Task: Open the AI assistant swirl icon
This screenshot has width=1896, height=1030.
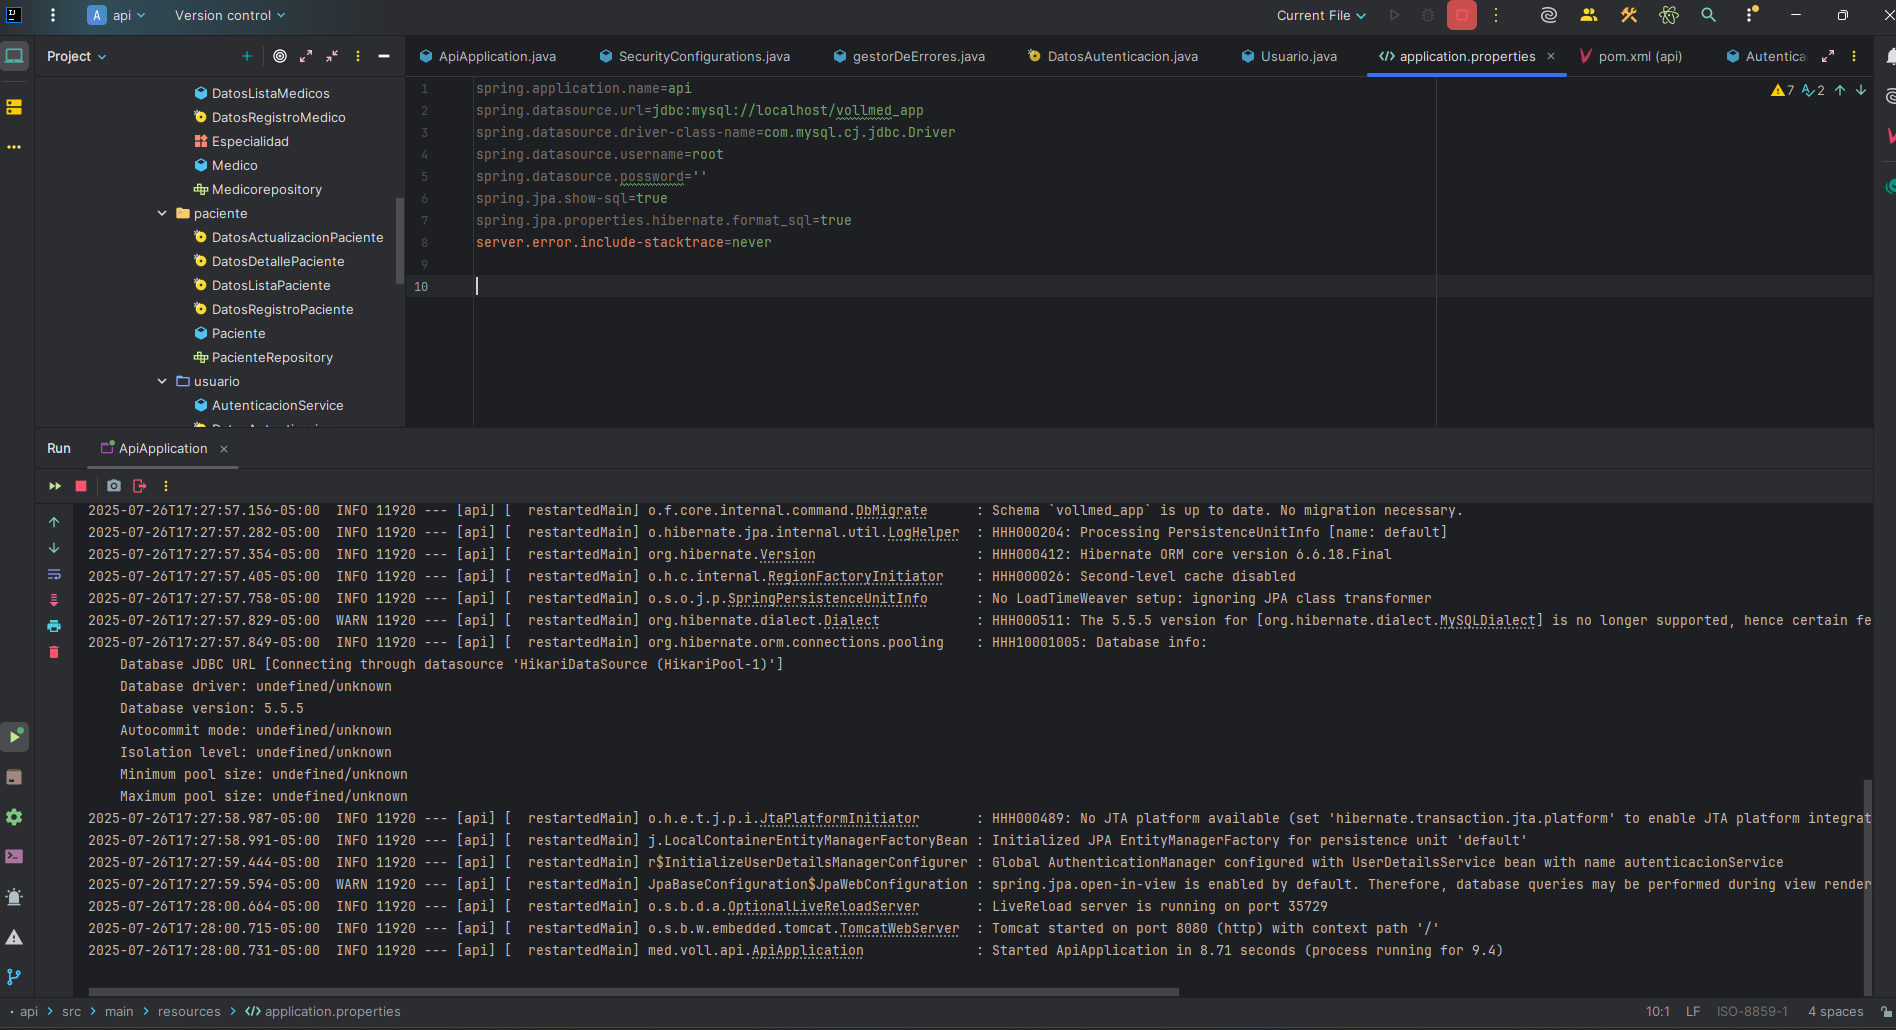Action: (x=1549, y=15)
